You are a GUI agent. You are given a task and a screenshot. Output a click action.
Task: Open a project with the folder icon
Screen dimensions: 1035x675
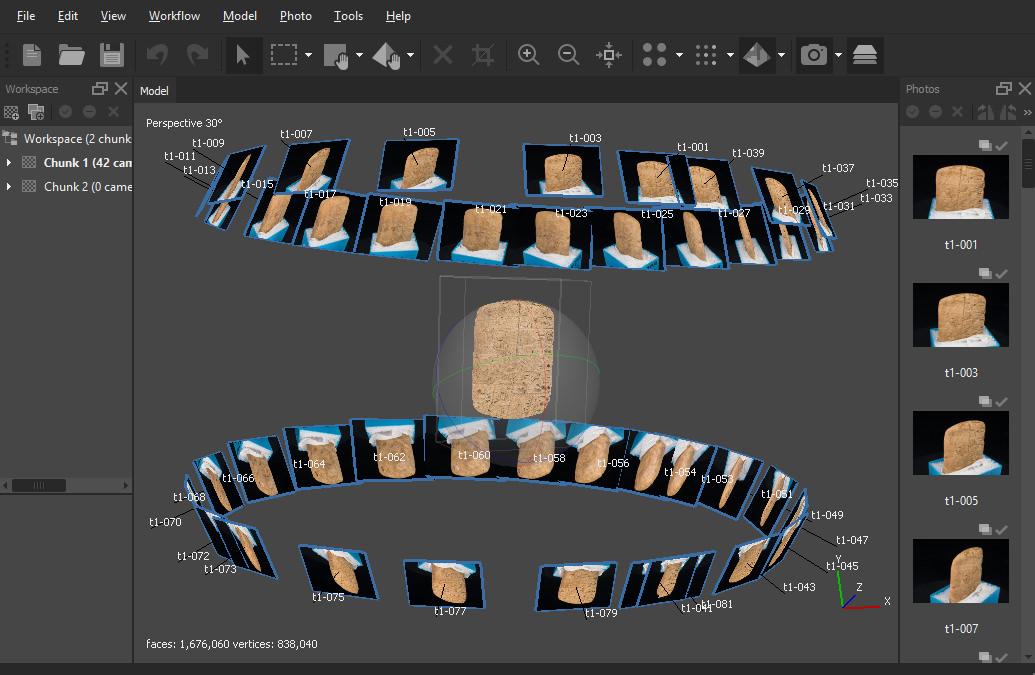(71, 55)
